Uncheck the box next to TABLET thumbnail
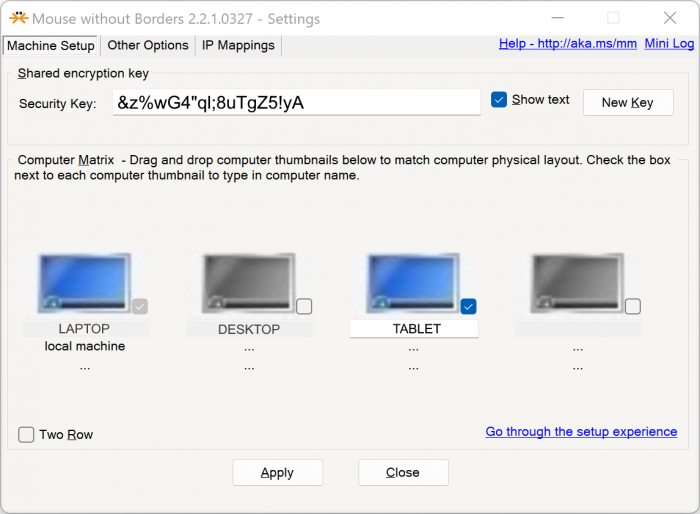The width and height of the screenshot is (700, 514). 468,306
